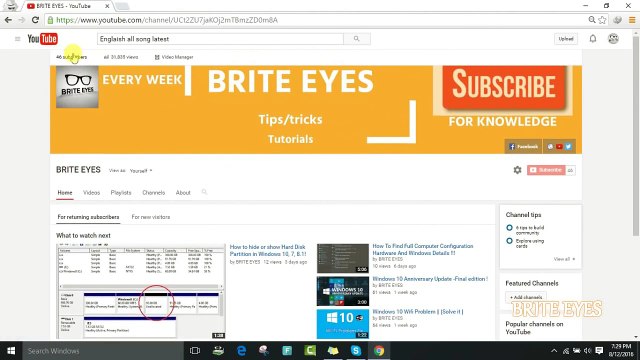Open the YouTube icon link on the banner

click(559, 147)
